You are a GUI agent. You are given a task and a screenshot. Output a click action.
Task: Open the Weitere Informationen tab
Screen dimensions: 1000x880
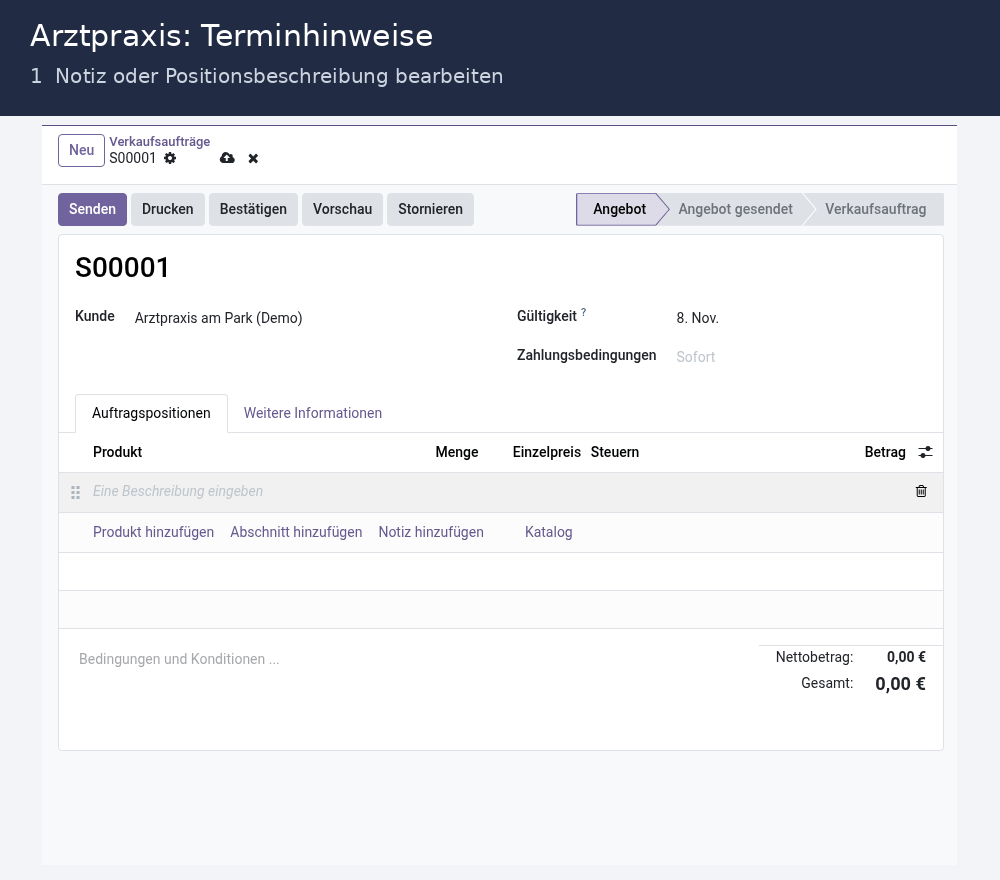click(312, 413)
